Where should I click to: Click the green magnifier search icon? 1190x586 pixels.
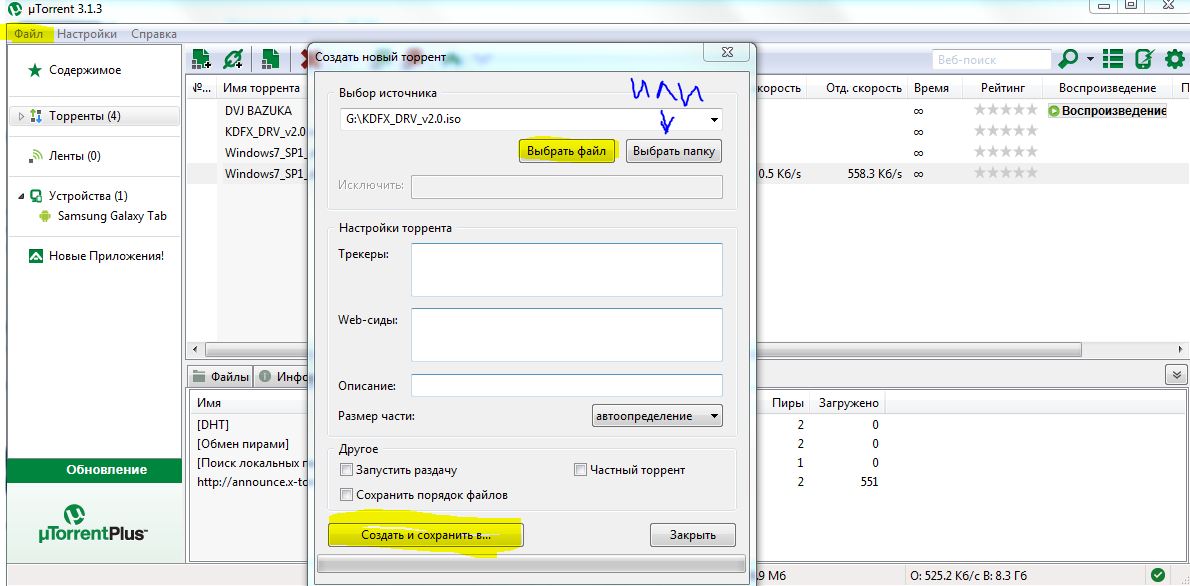coord(1069,58)
